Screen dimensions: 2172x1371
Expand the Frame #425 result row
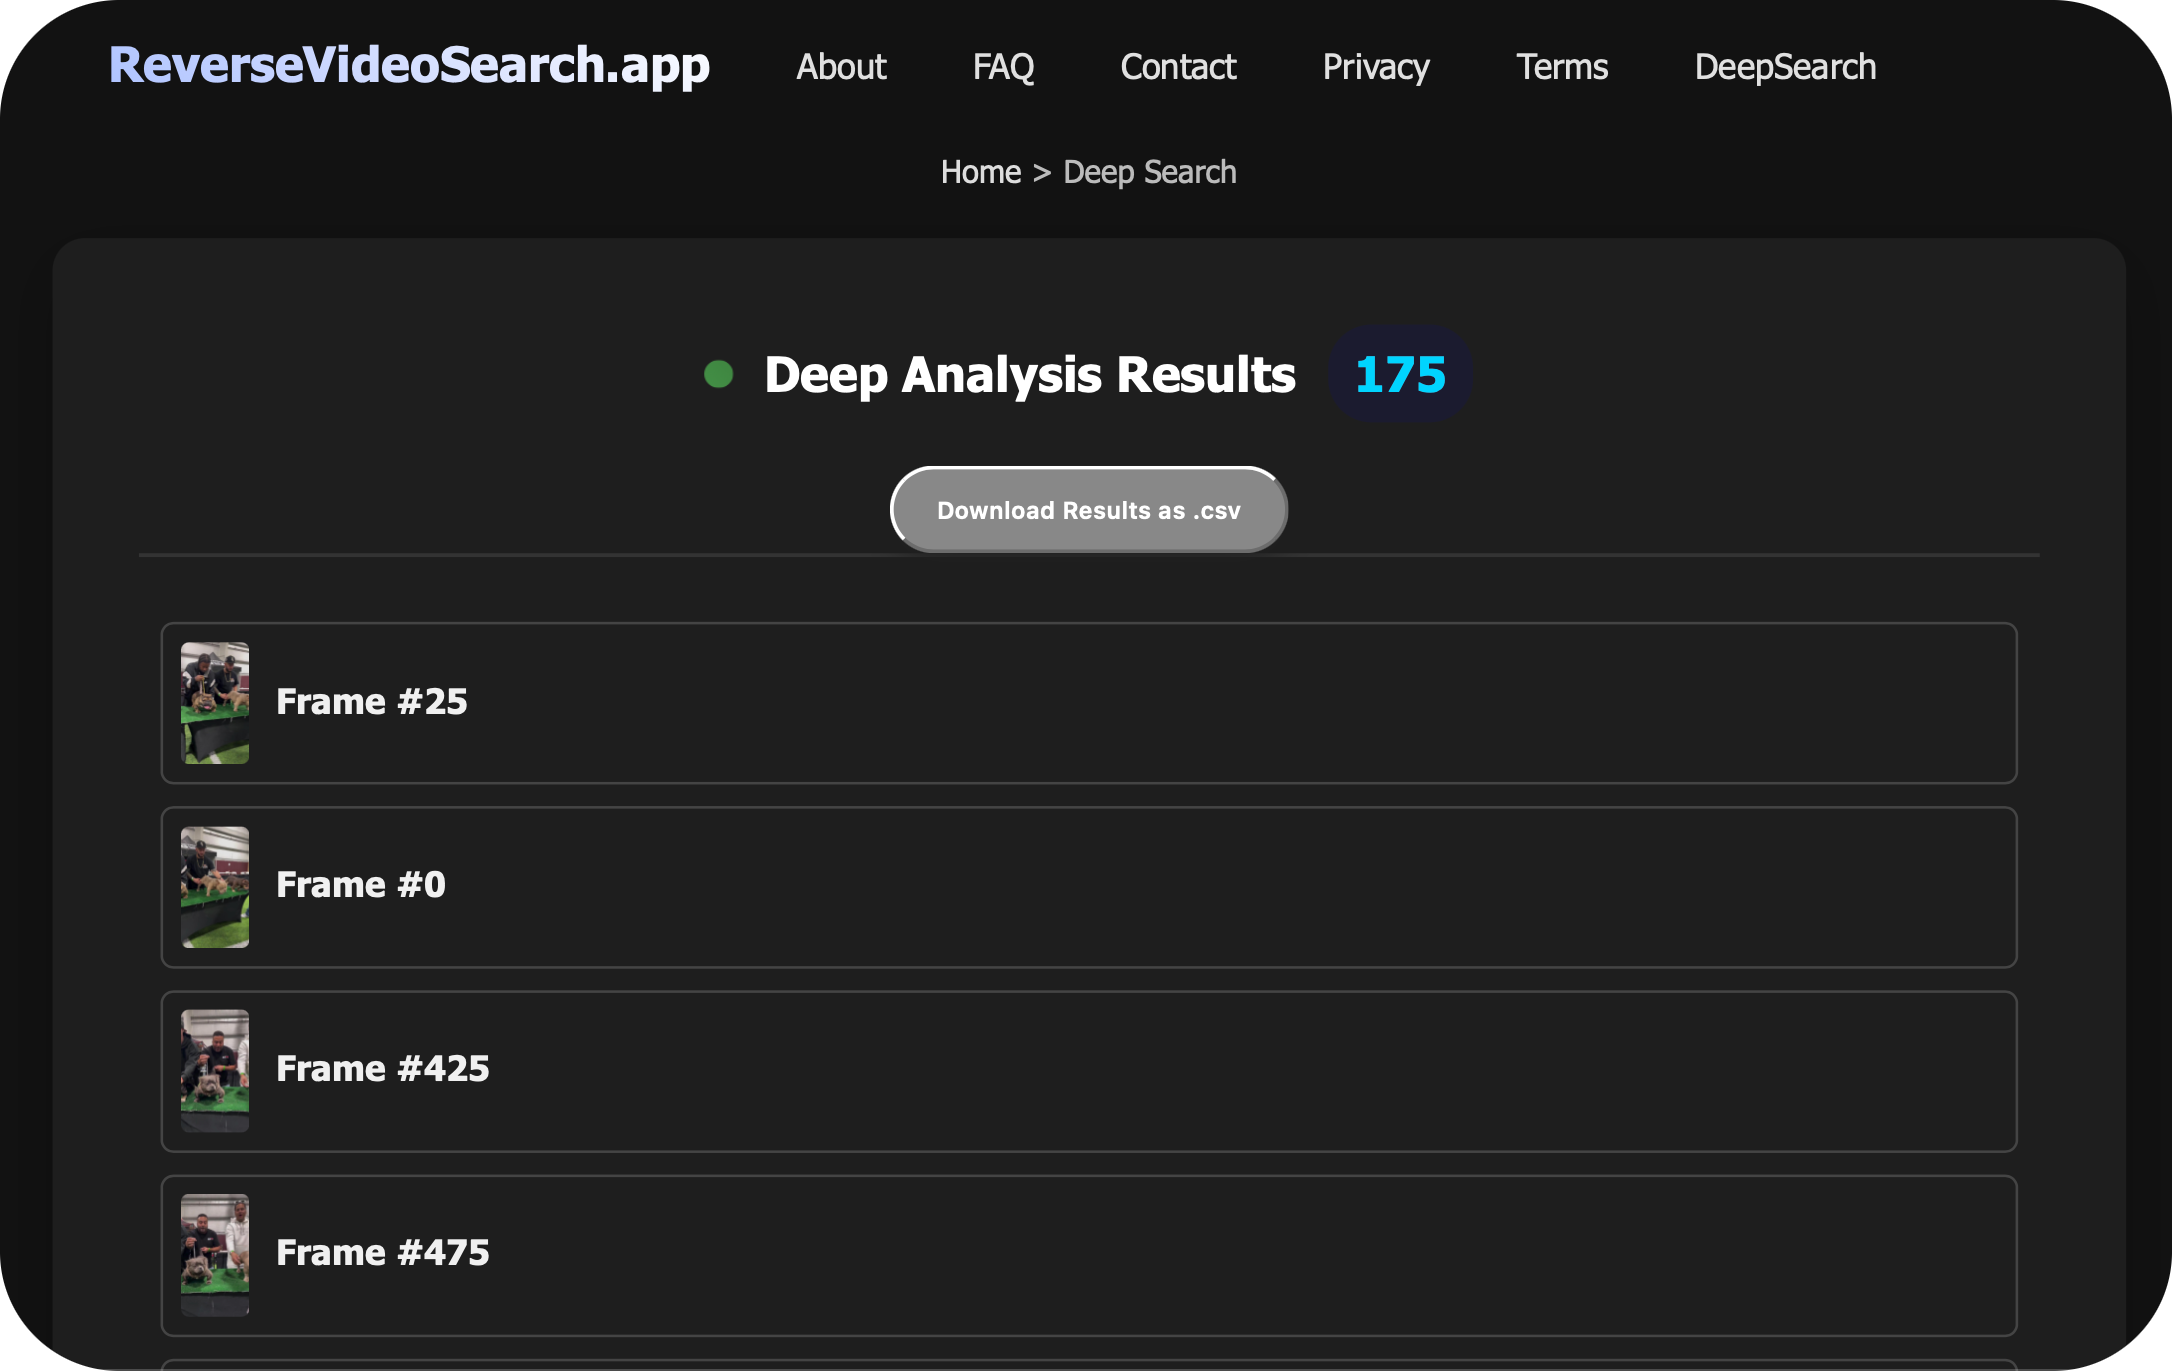point(1089,1071)
